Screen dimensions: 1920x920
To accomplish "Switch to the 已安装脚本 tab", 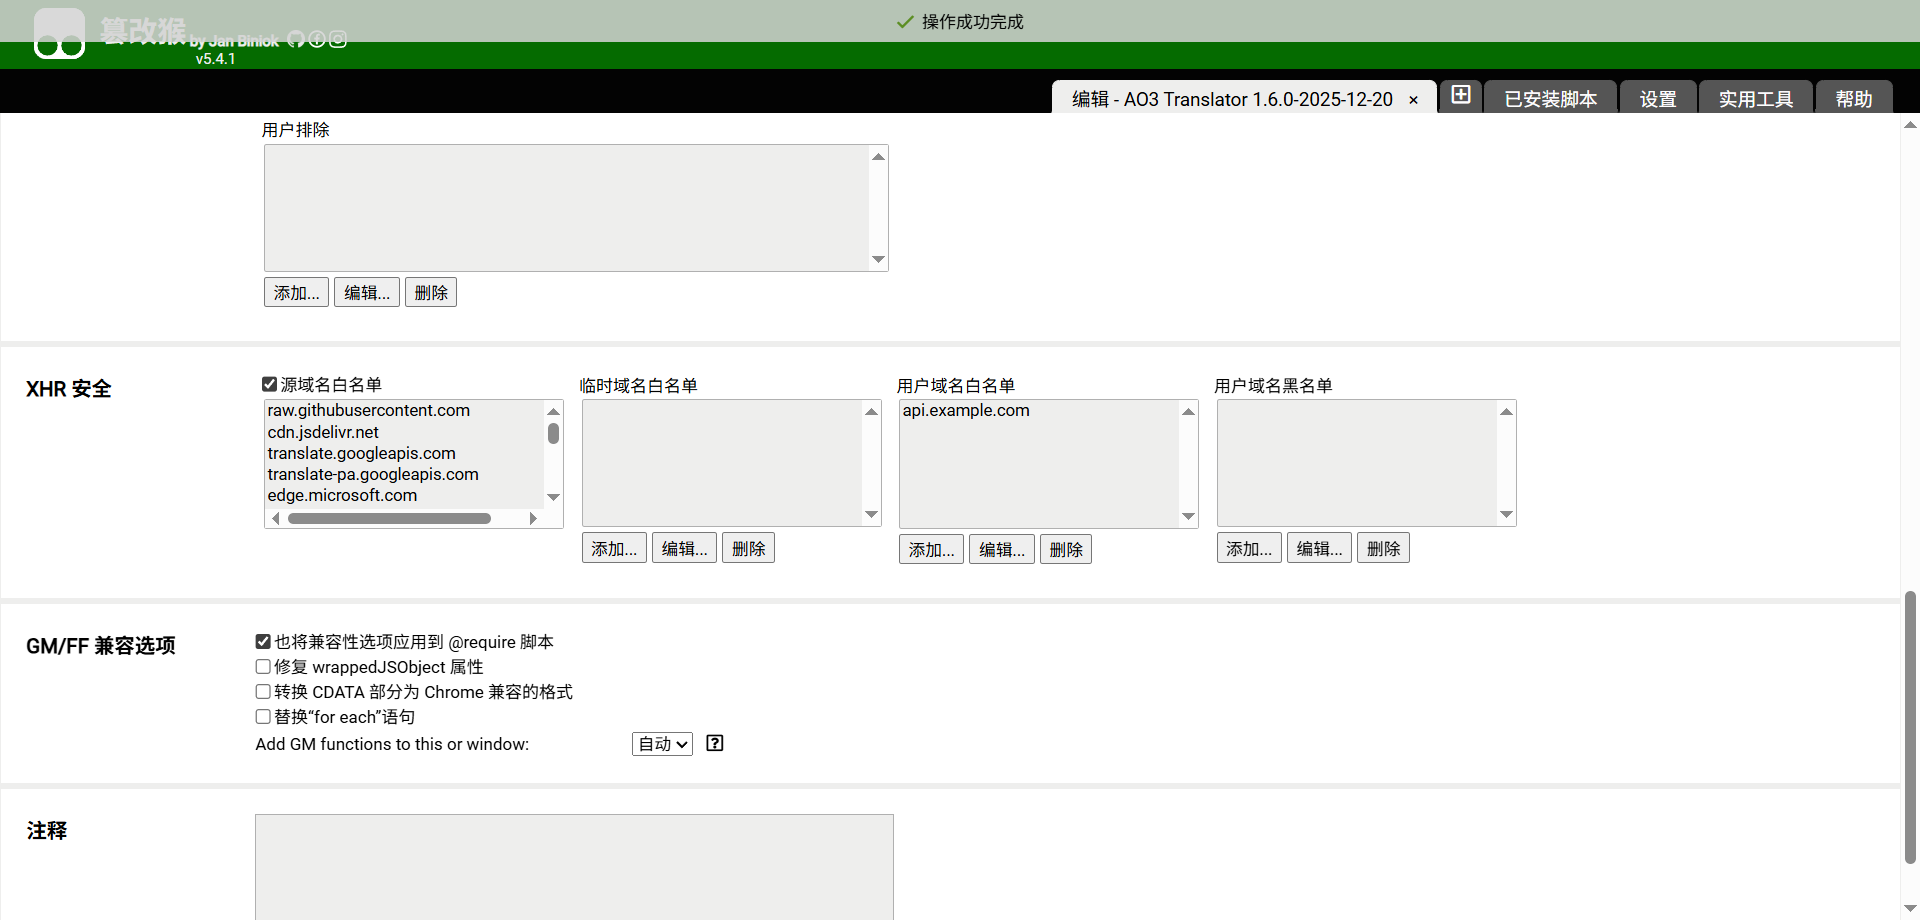I will [x=1550, y=99].
